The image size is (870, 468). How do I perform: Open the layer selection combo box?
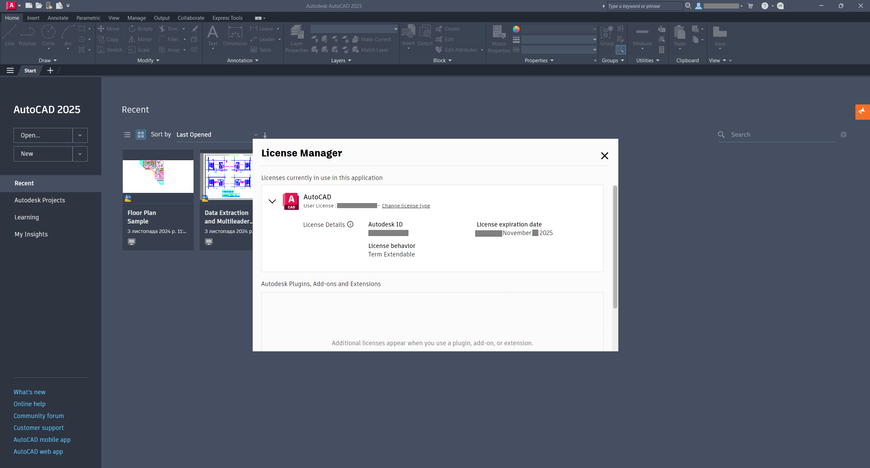pos(354,29)
